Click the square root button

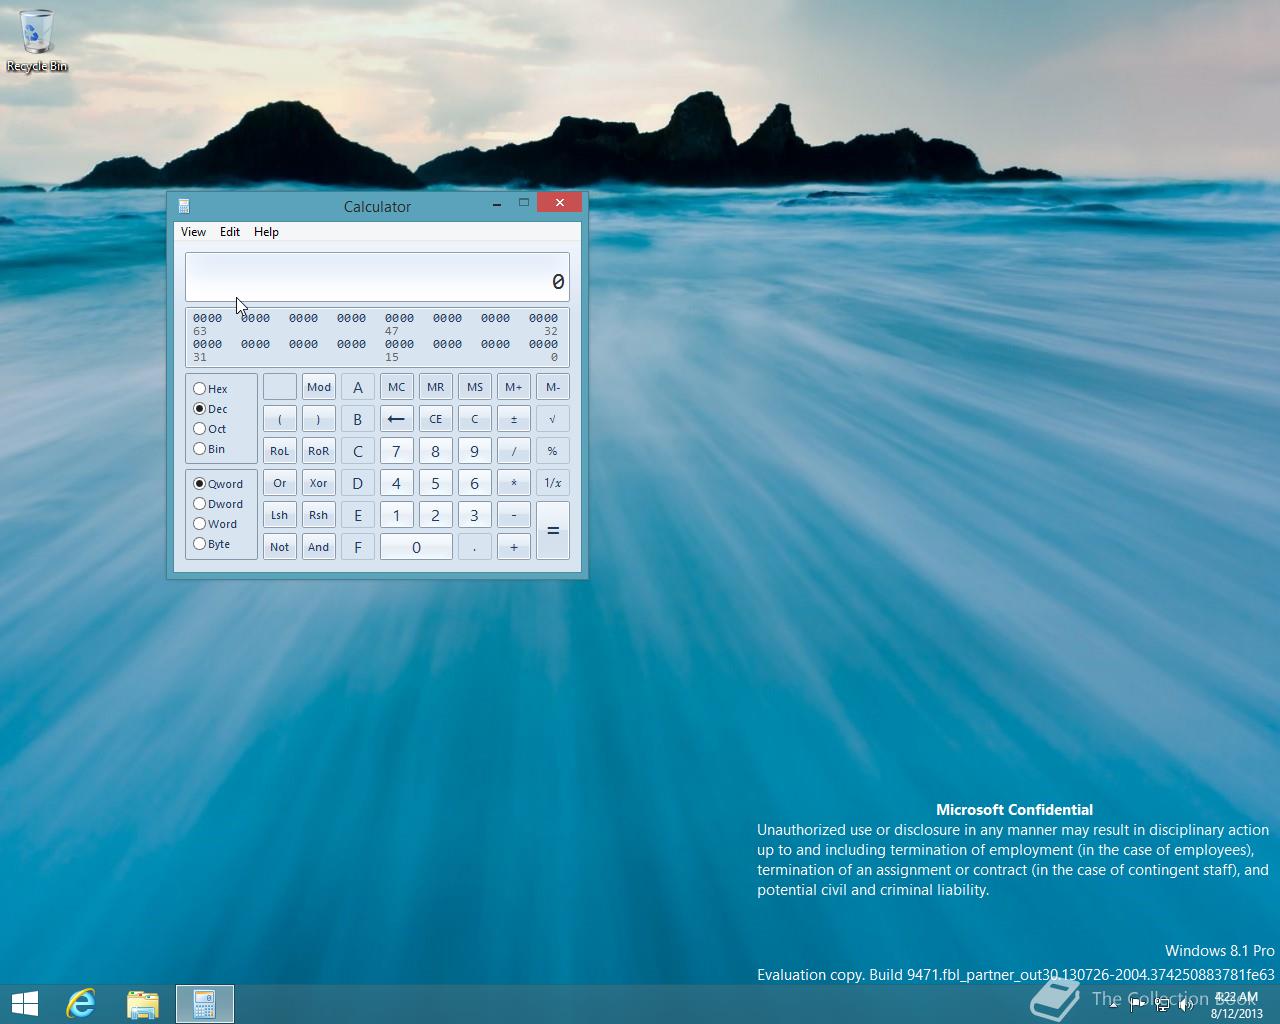(552, 419)
